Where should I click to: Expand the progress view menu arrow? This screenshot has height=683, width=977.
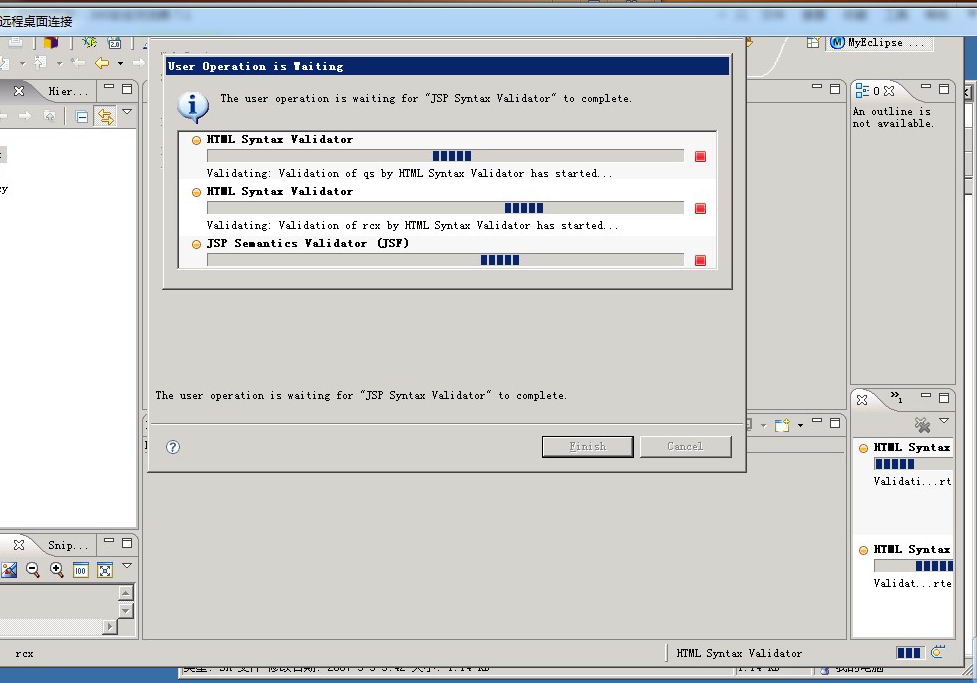point(943,422)
